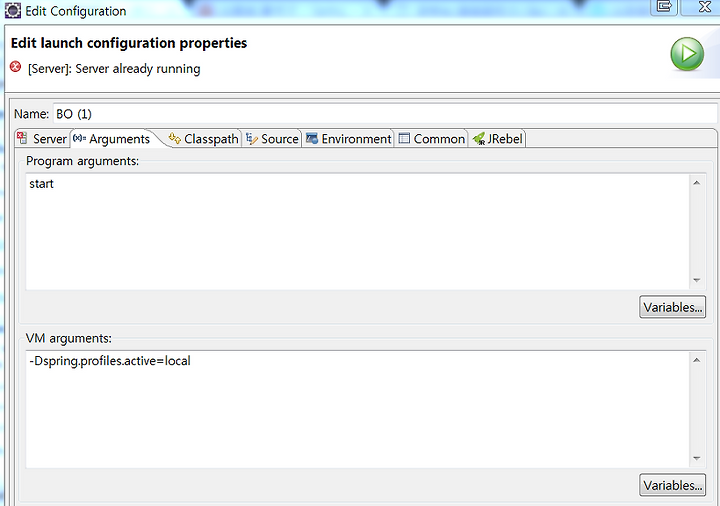The height and width of the screenshot is (506, 720).
Task: Click the restore window button in title bar
Action: (664, 6)
